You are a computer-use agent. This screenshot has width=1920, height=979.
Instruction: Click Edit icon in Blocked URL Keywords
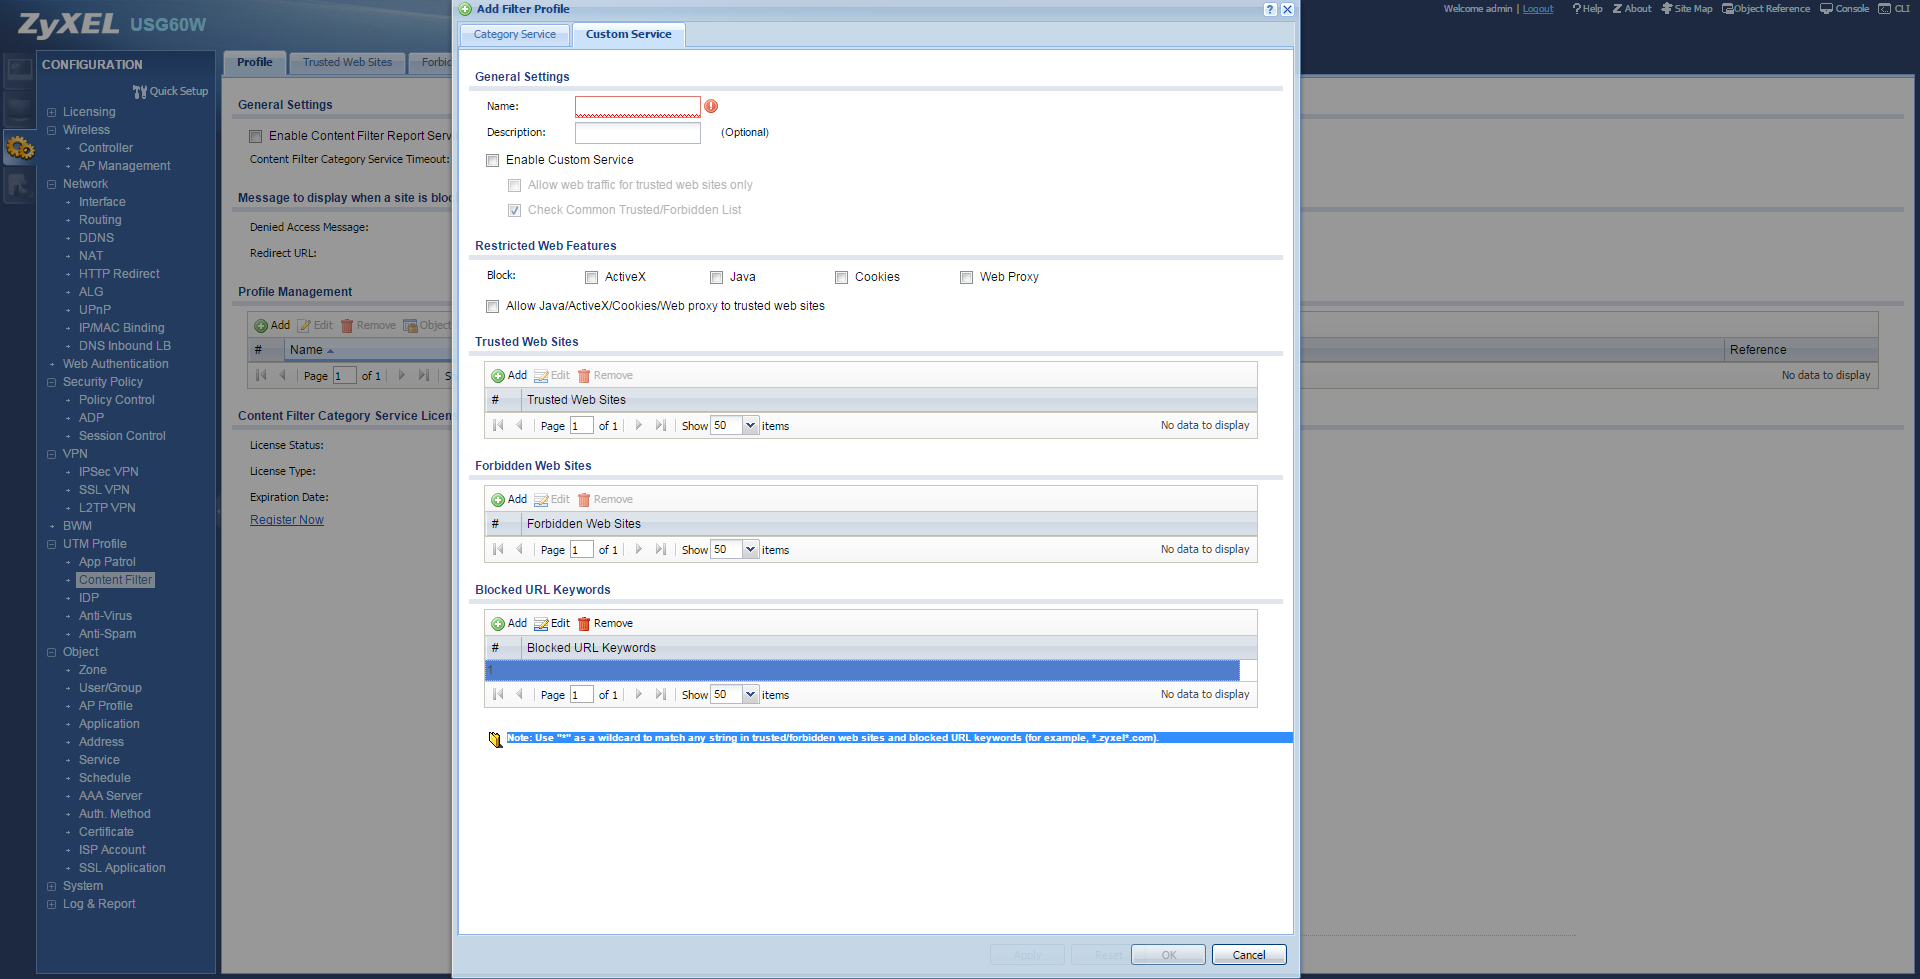[x=541, y=624]
